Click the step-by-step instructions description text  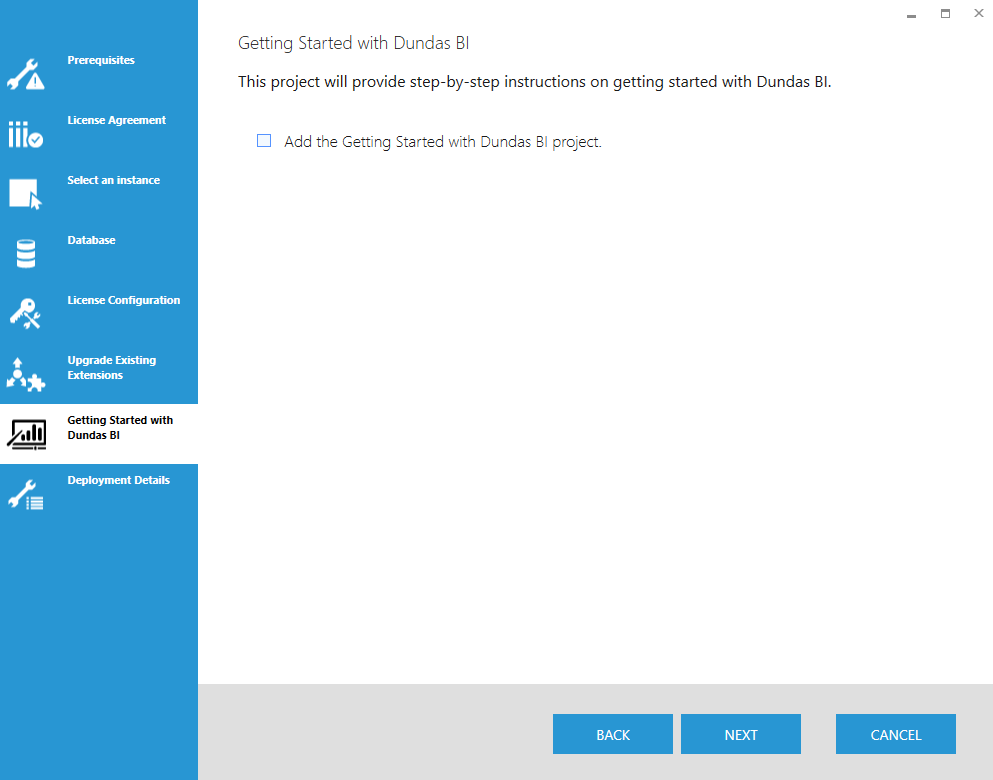click(x=534, y=82)
